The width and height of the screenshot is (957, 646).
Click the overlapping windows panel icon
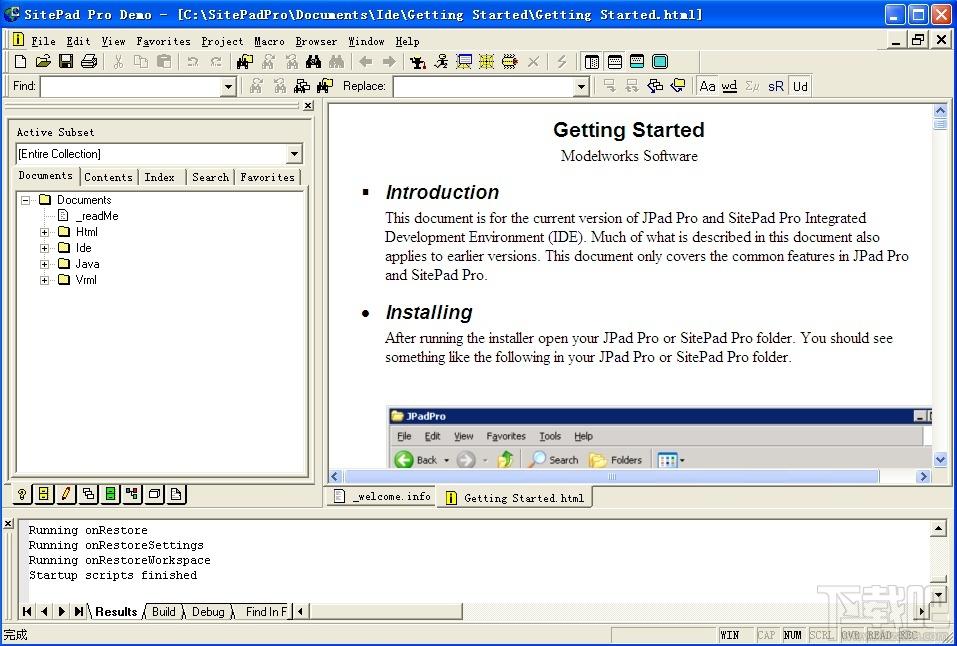click(x=88, y=494)
